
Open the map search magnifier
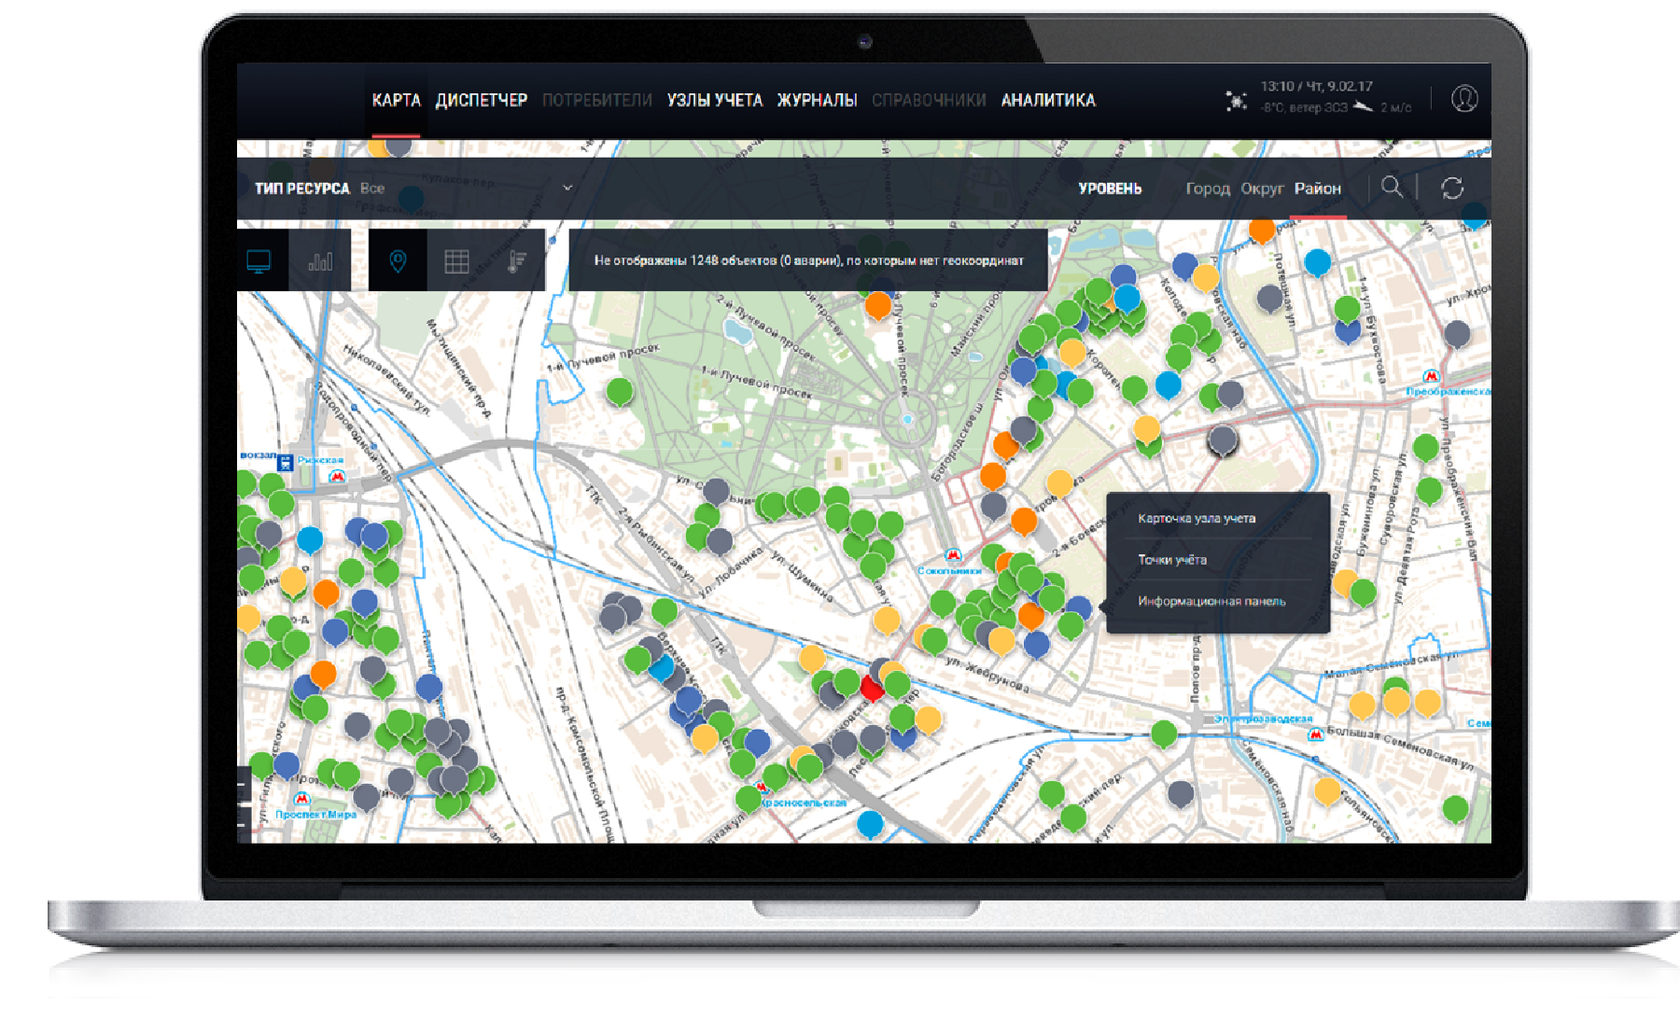[1391, 187]
